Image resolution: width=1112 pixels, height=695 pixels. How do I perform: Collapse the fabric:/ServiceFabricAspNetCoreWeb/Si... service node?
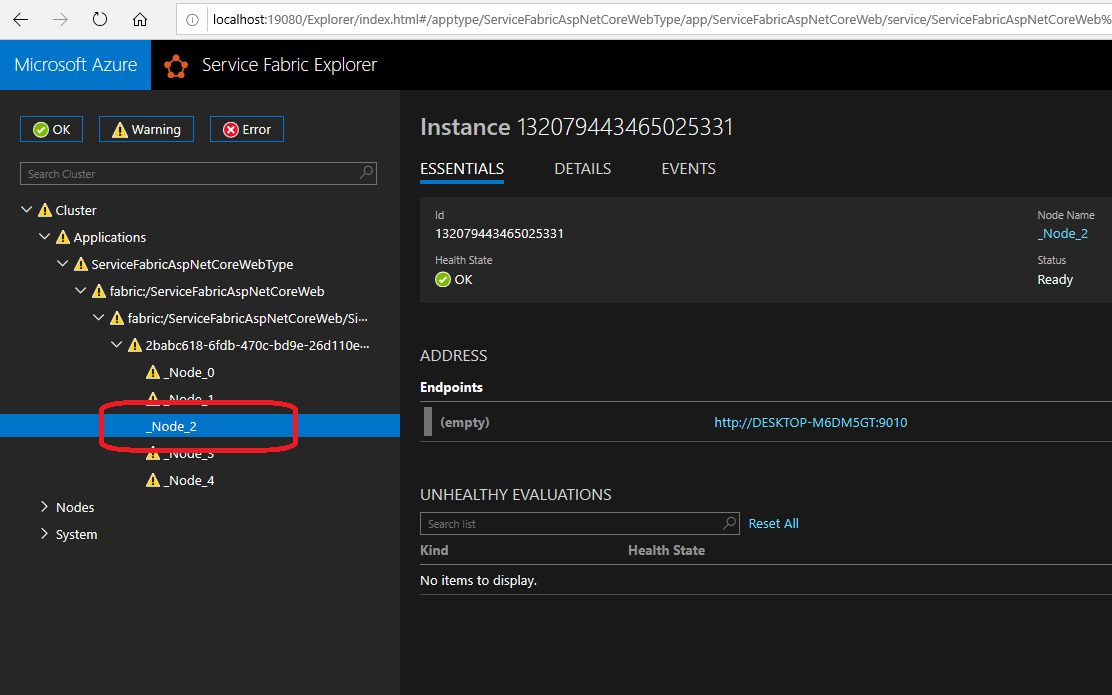(99, 318)
